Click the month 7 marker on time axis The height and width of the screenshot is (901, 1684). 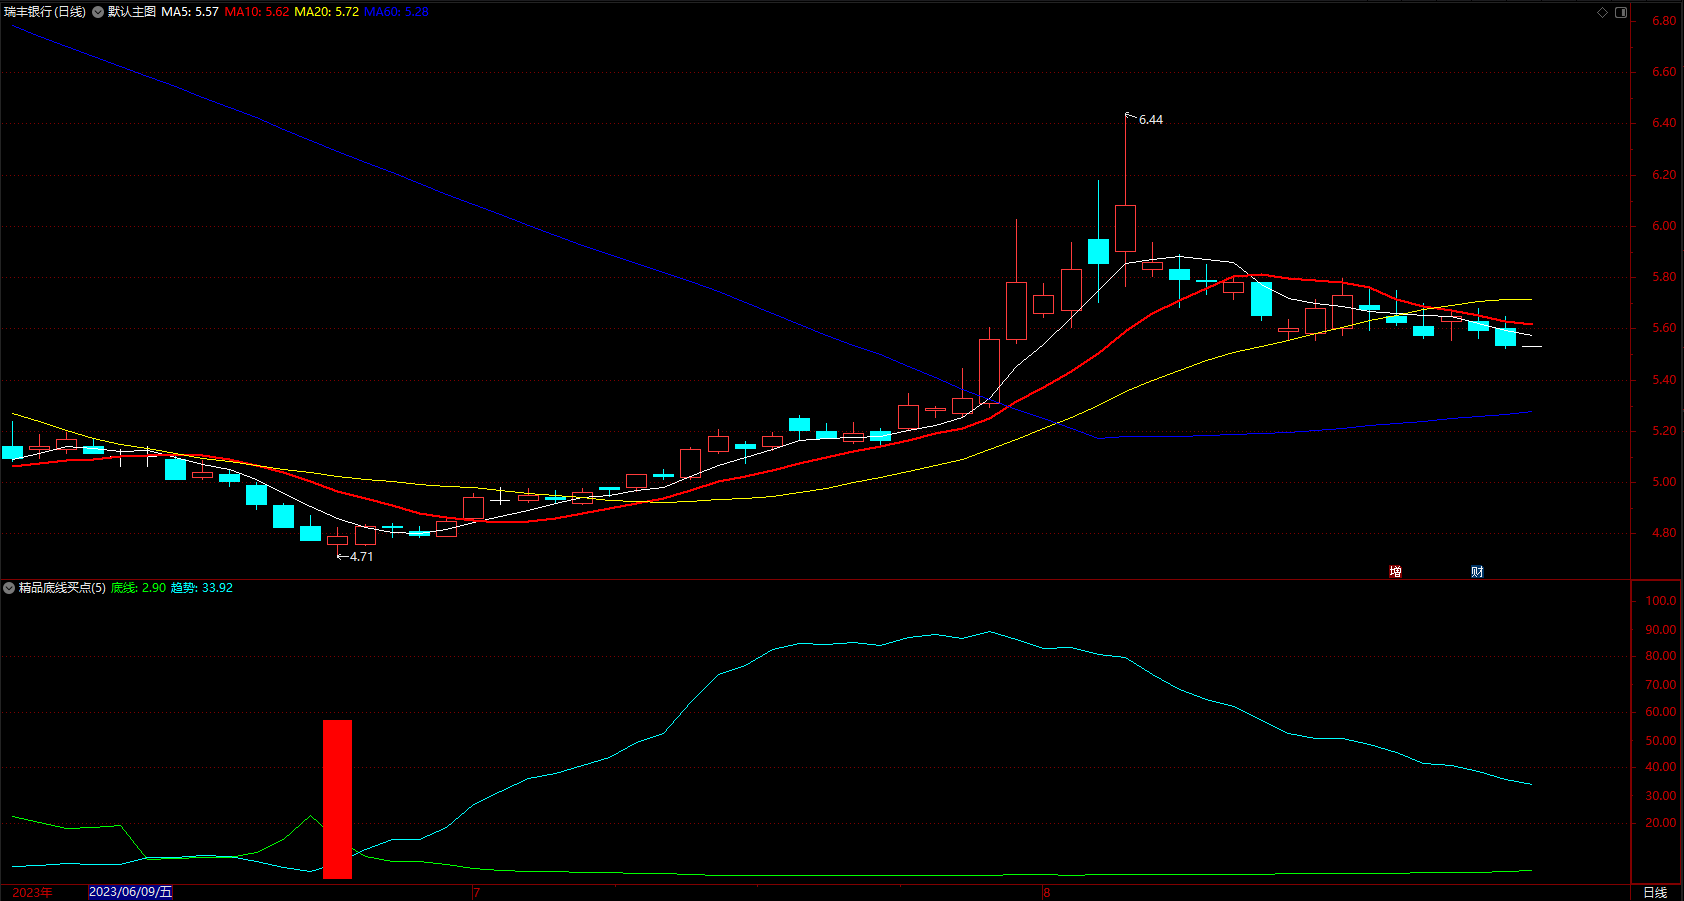coord(476,892)
